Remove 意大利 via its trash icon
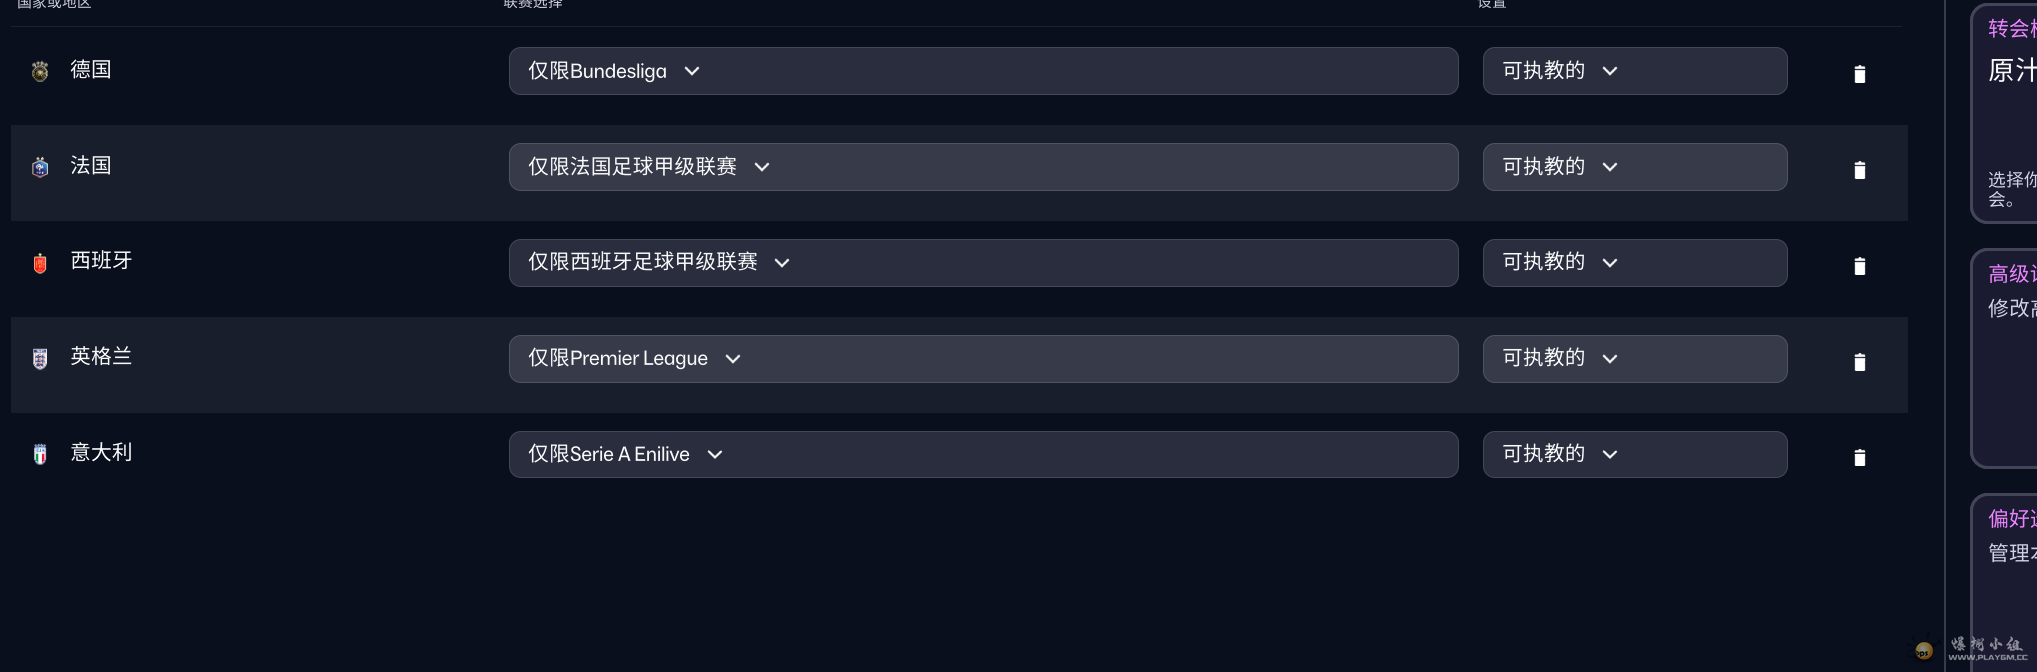 (x=1859, y=457)
